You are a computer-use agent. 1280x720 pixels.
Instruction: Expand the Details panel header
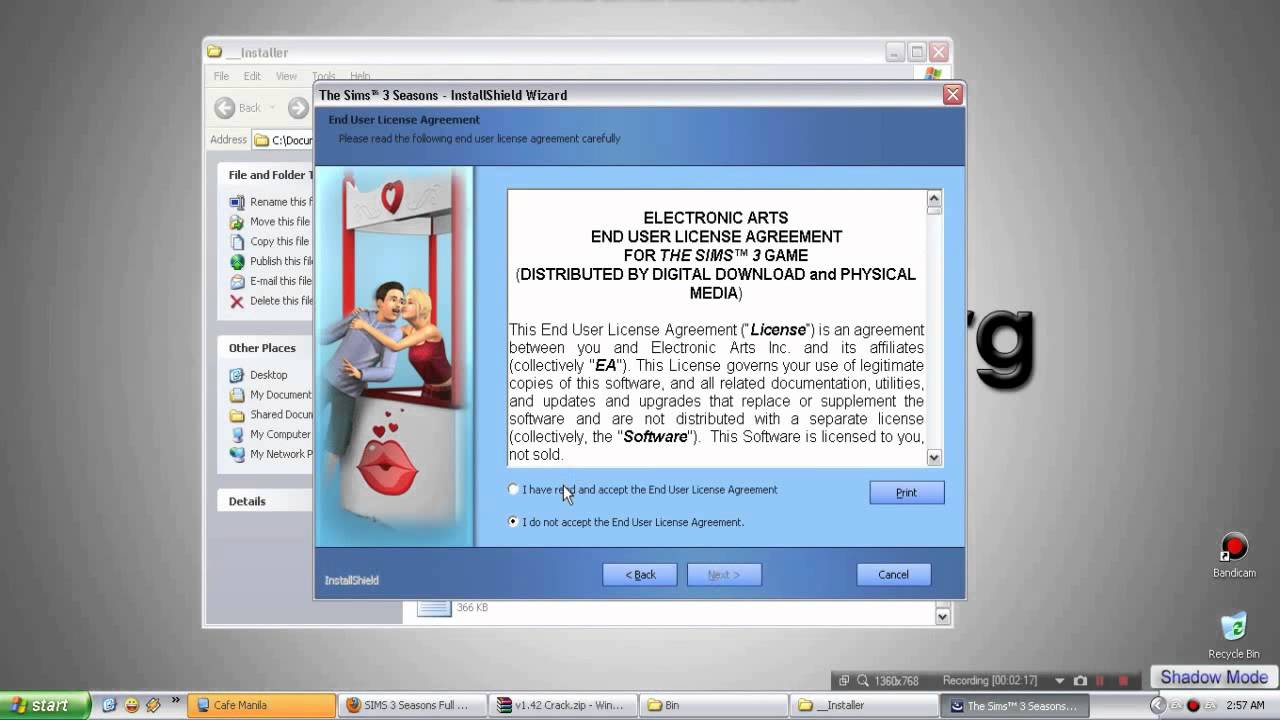pyautogui.click(x=265, y=501)
